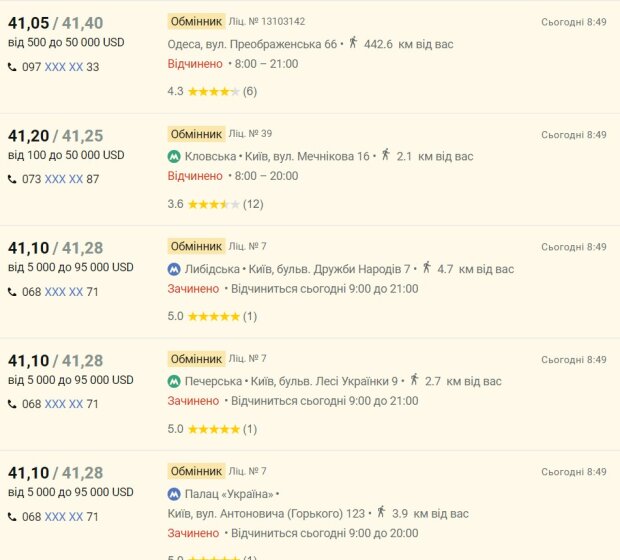Click the walking icon next to 442.6 км
This screenshot has width=620, height=560.
[x=353, y=43]
